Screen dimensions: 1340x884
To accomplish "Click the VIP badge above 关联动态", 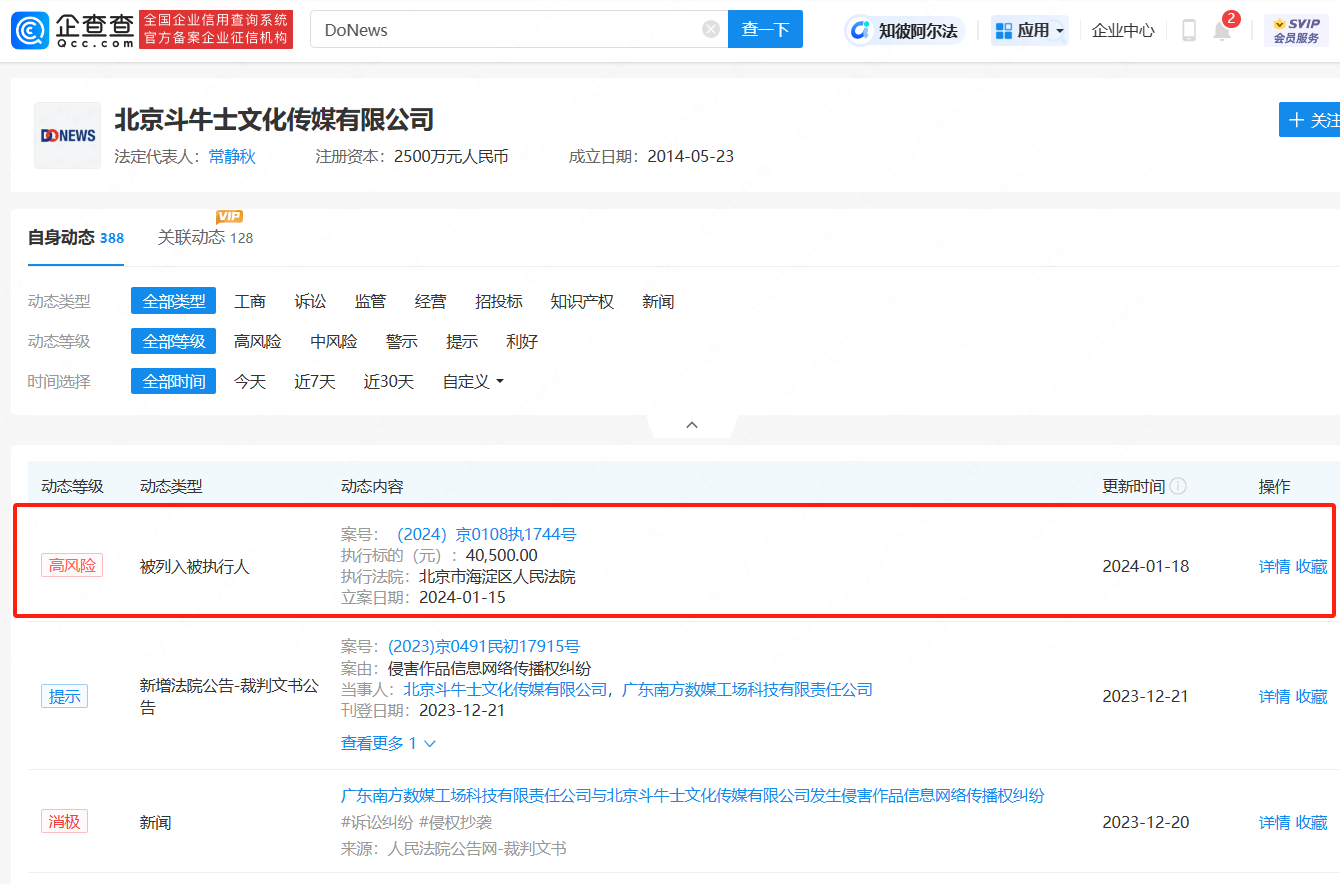I will (229, 216).
